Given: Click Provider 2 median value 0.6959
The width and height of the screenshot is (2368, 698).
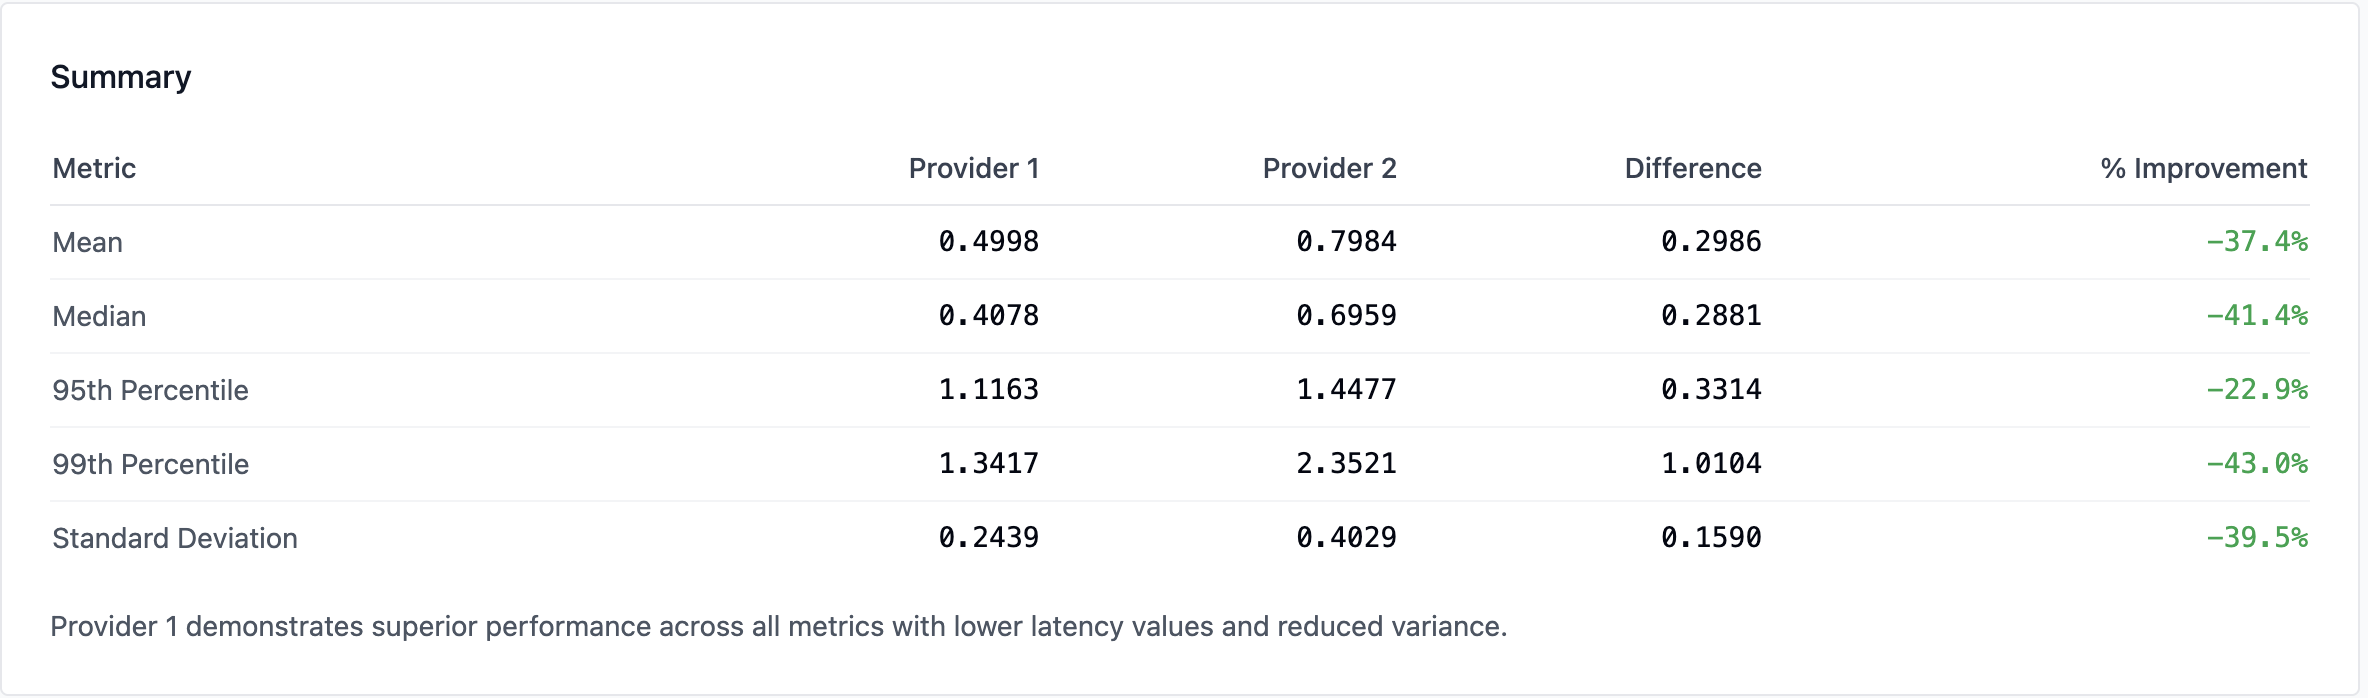Looking at the screenshot, I should click(1346, 316).
